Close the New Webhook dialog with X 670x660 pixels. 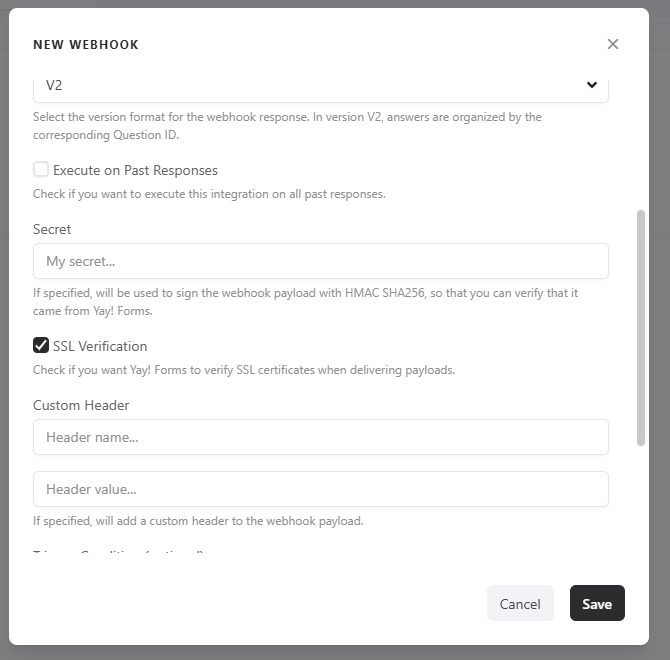point(613,44)
